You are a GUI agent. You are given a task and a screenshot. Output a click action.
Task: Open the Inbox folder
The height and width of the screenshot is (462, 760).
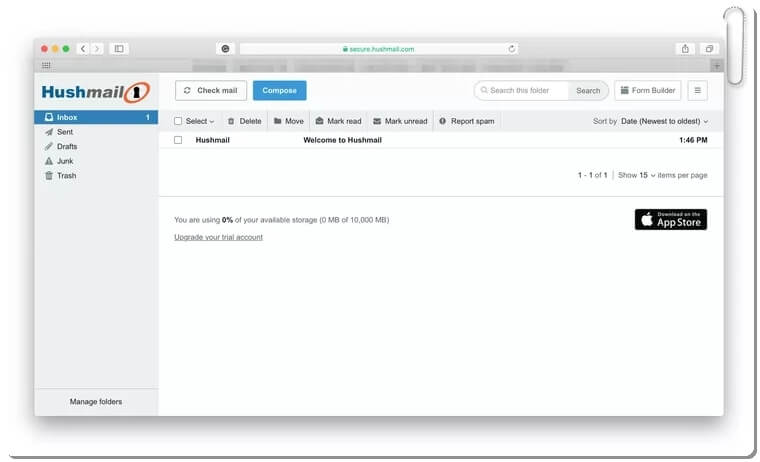click(96, 117)
